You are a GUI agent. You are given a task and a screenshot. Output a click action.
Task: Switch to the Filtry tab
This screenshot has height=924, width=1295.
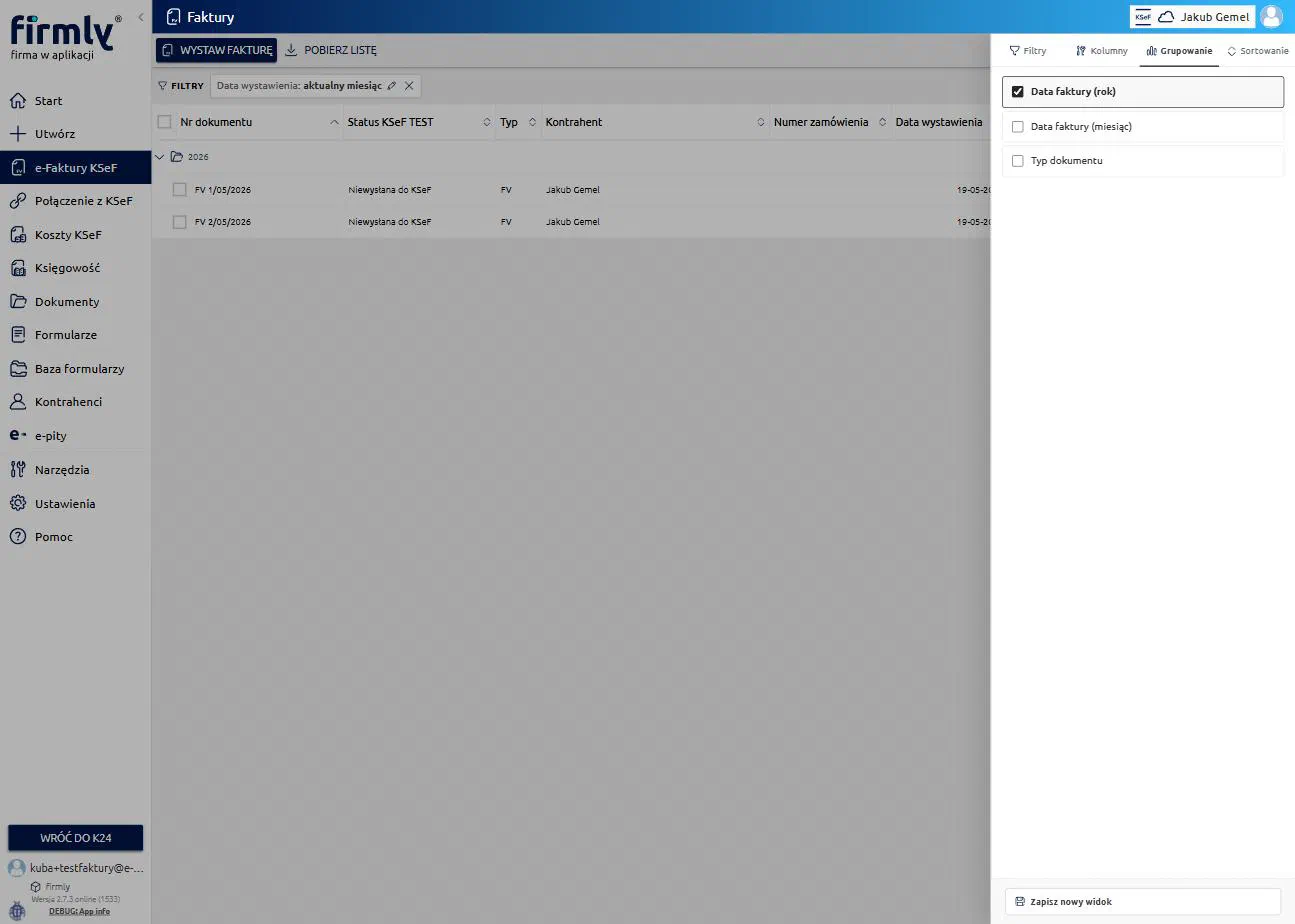(1028, 51)
